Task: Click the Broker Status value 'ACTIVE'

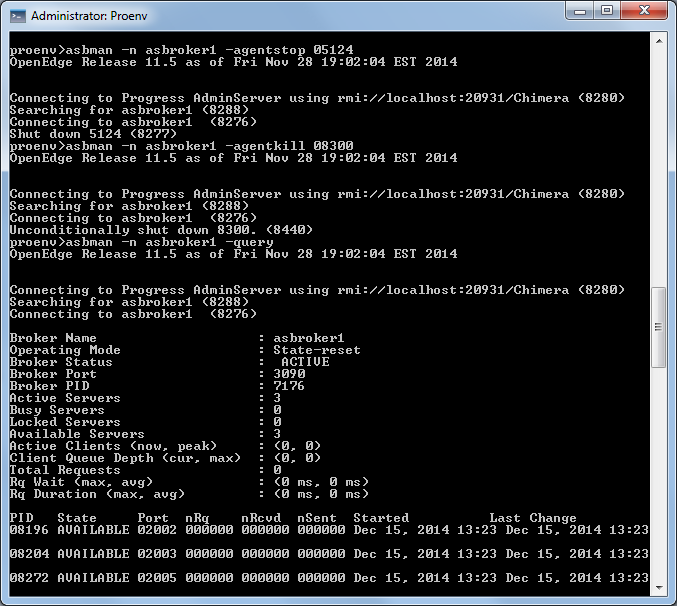Action: click(x=305, y=362)
